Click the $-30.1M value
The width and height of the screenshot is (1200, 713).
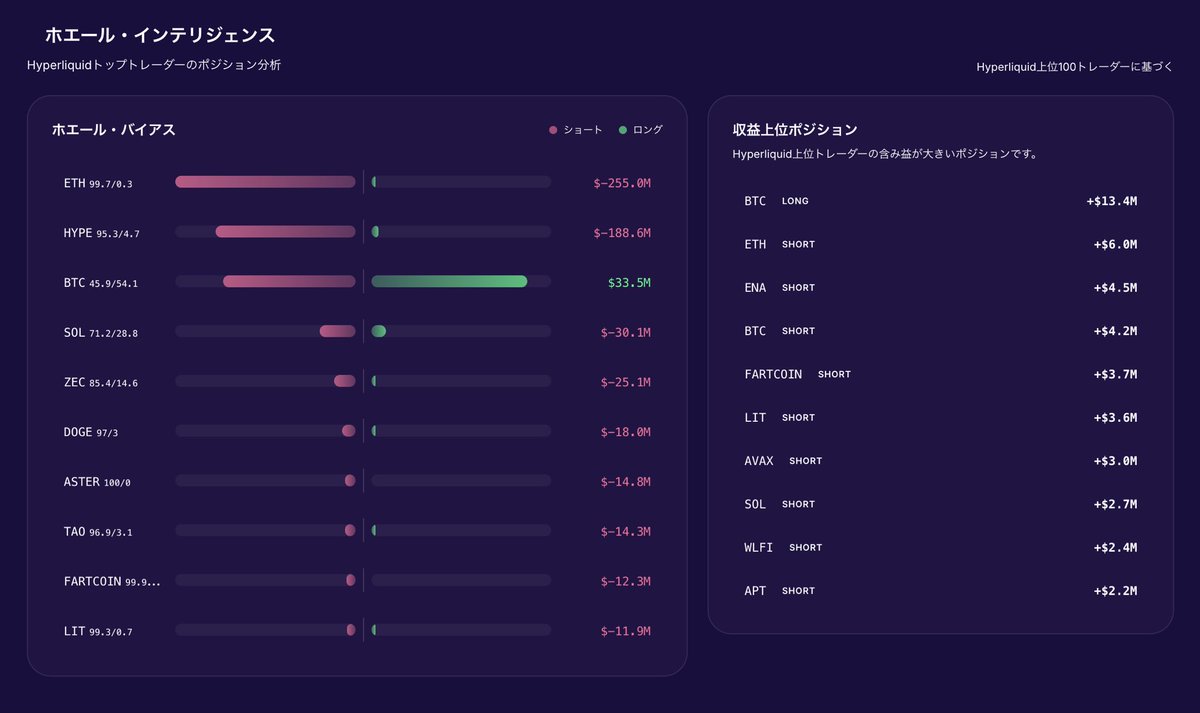[626, 332]
